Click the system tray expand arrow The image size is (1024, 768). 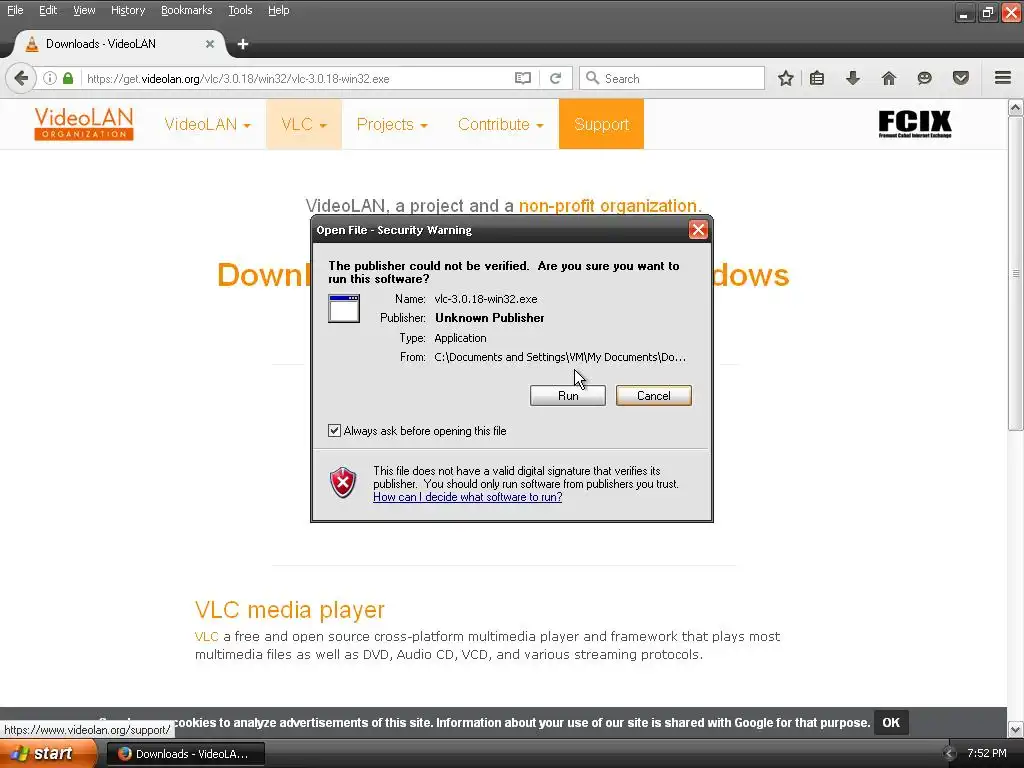950,754
